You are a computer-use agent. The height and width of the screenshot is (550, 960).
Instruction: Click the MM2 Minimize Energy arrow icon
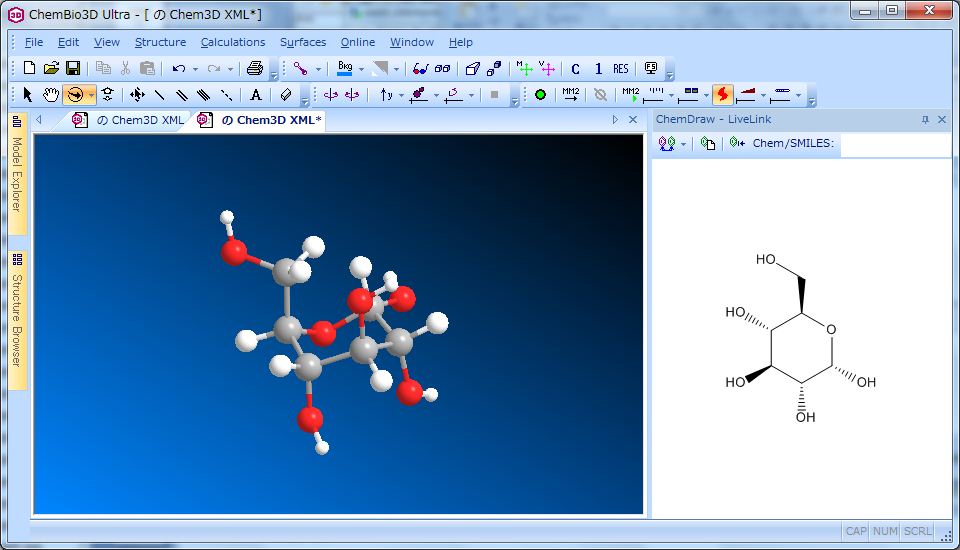tap(571, 94)
